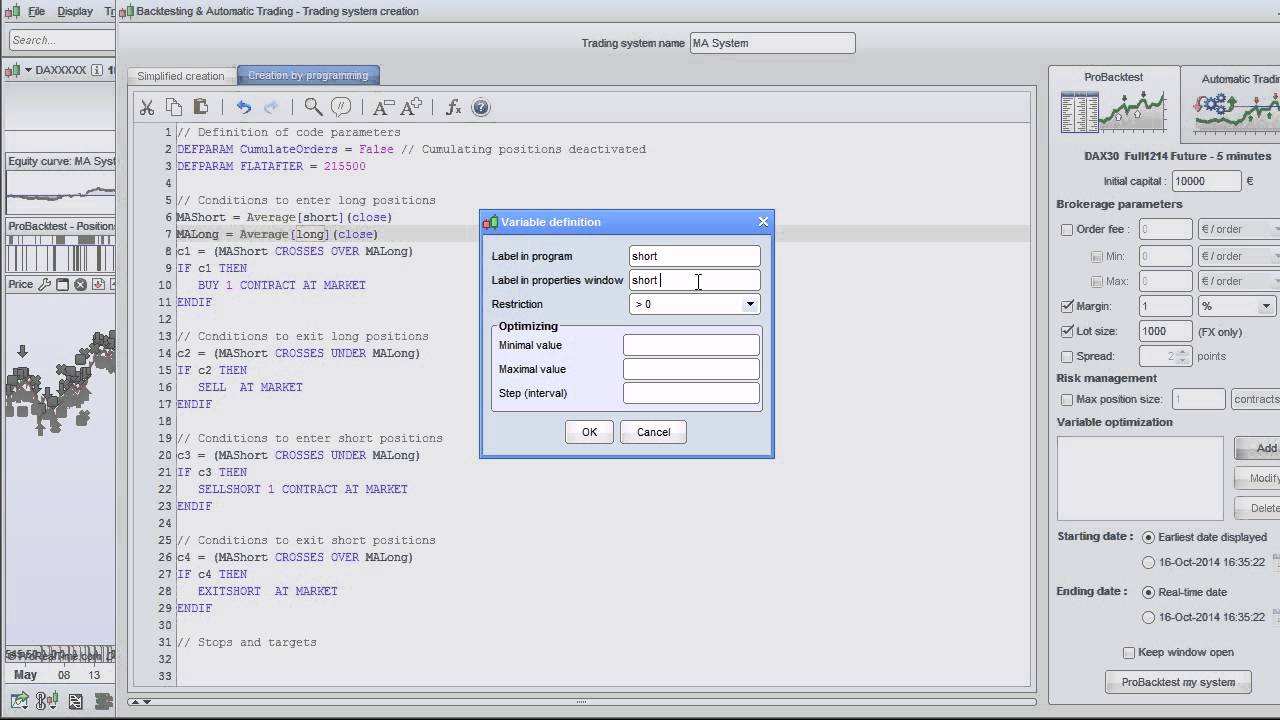Open search with the magnifier icon
The image size is (1280, 720).
pos(313,107)
